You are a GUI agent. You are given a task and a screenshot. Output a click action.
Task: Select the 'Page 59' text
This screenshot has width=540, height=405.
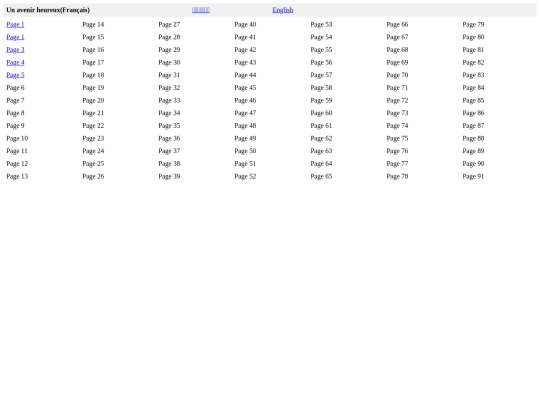point(321,101)
